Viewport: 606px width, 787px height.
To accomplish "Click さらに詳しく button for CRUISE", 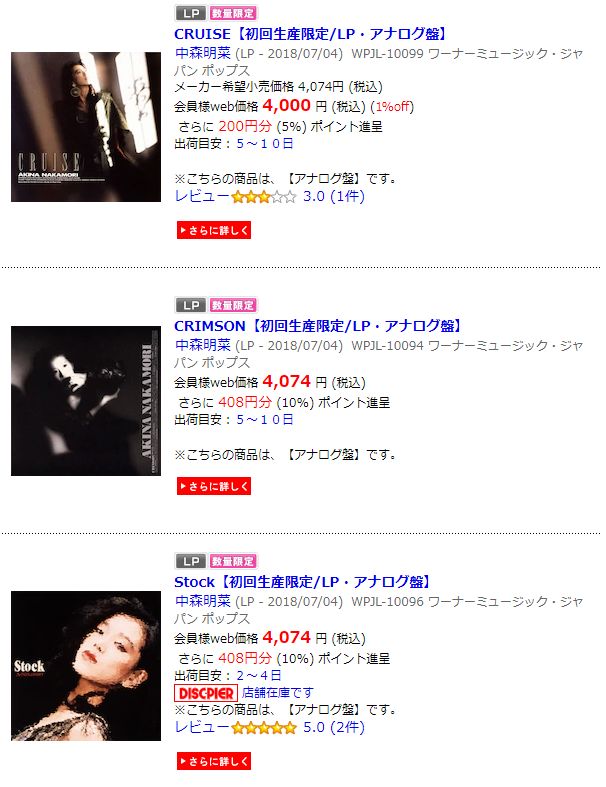I will (x=214, y=230).
